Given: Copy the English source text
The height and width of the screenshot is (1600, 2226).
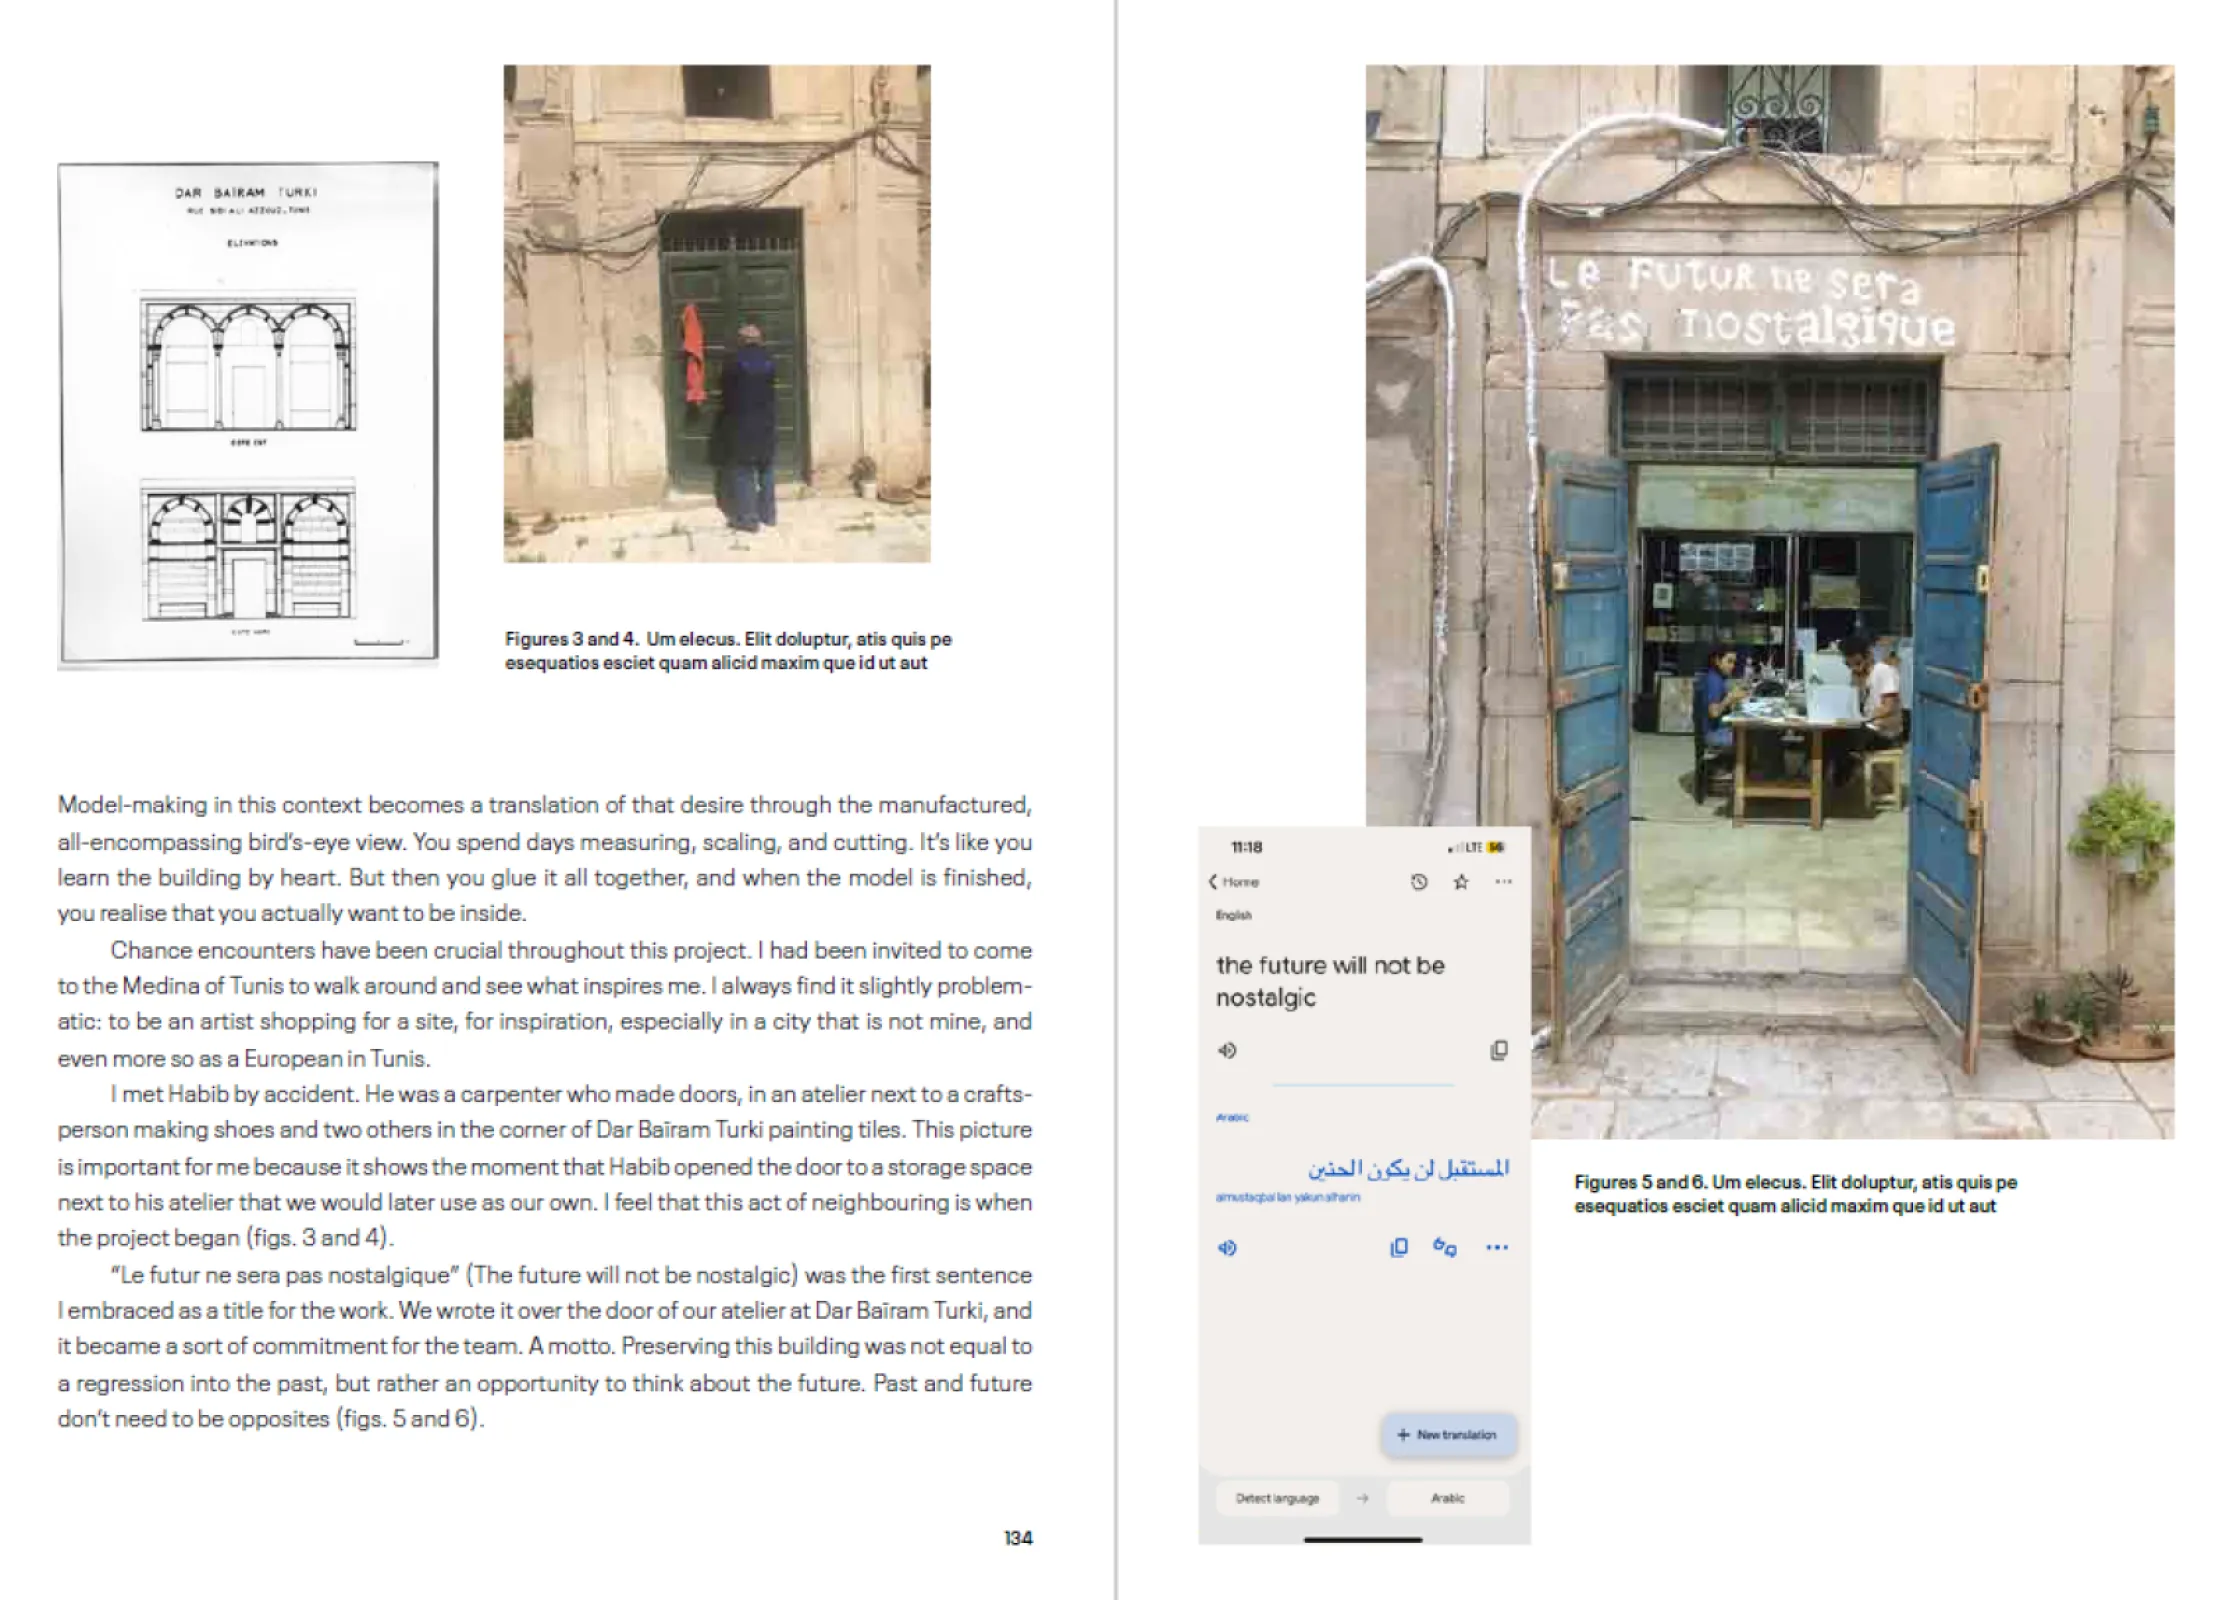Looking at the screenshot, I should (x=1498, y=1050).
